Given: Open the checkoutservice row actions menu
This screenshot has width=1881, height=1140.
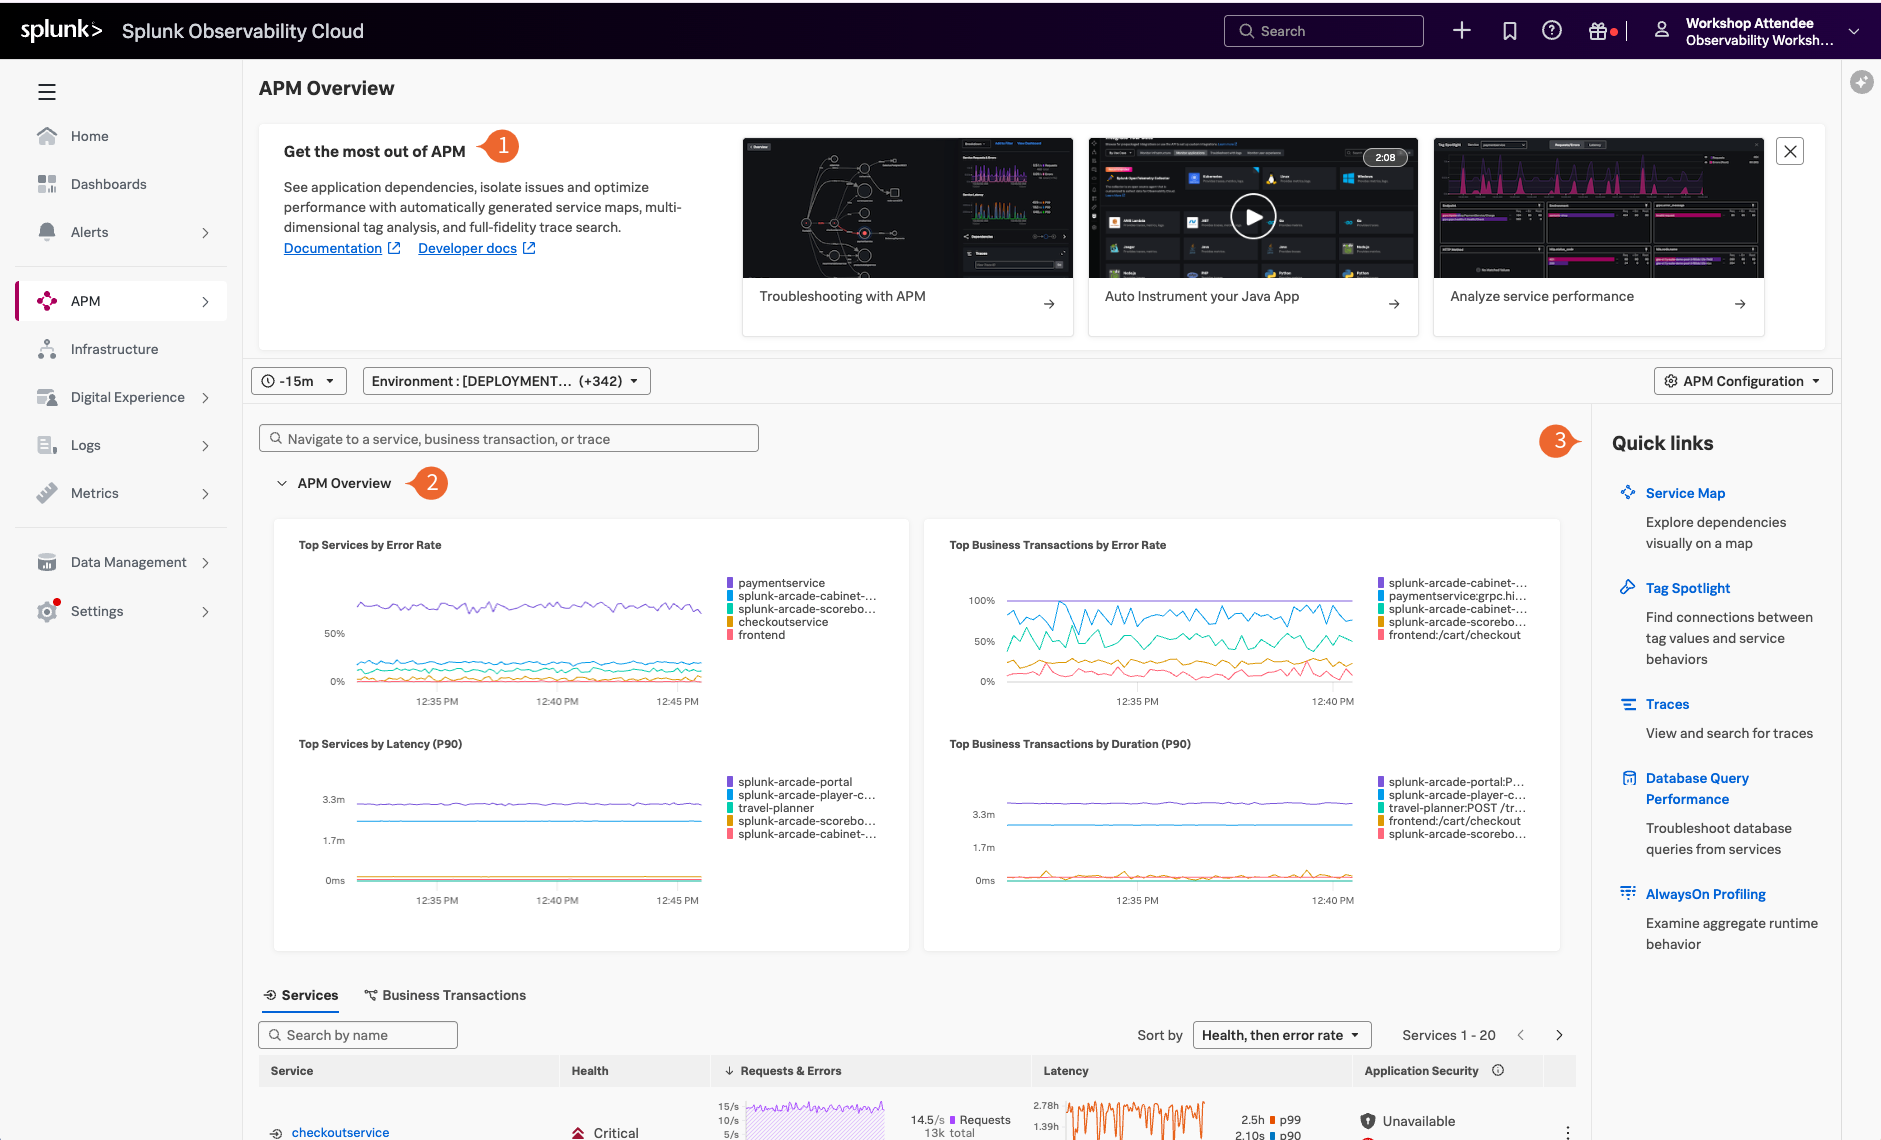Looking at the screenshot, I should pos(1567,1131).
